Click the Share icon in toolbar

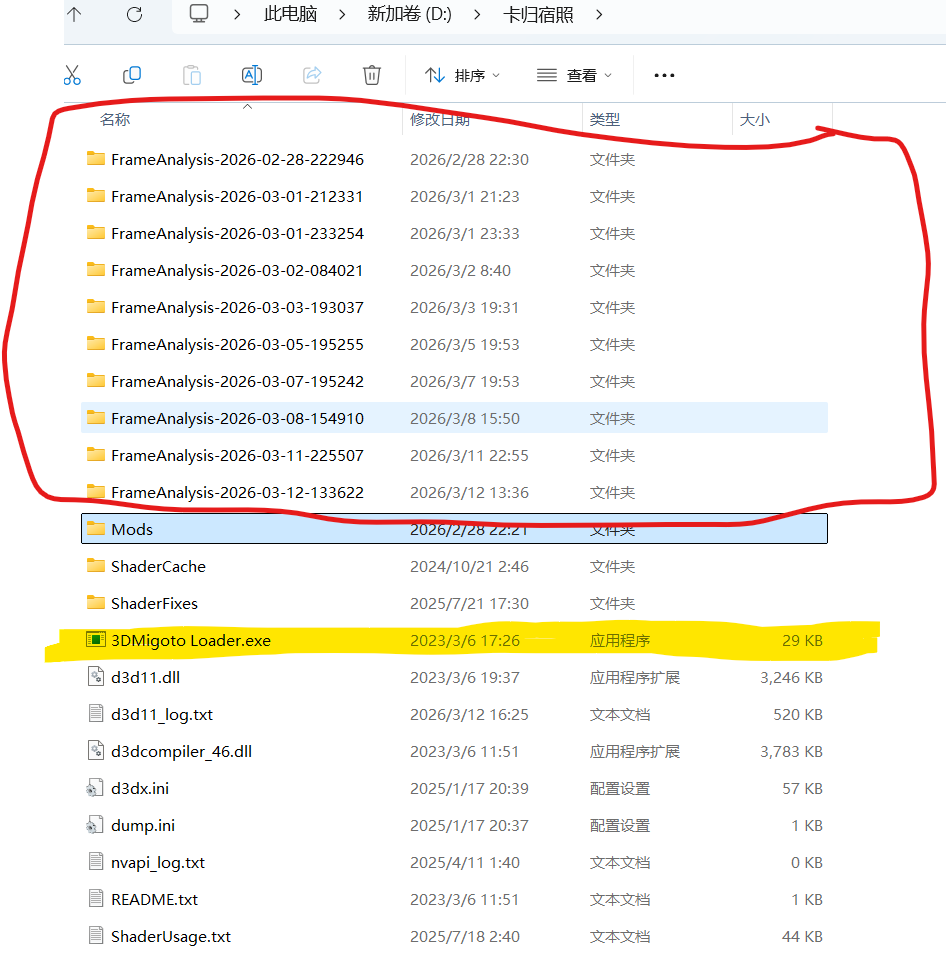[x=312, y=75]
